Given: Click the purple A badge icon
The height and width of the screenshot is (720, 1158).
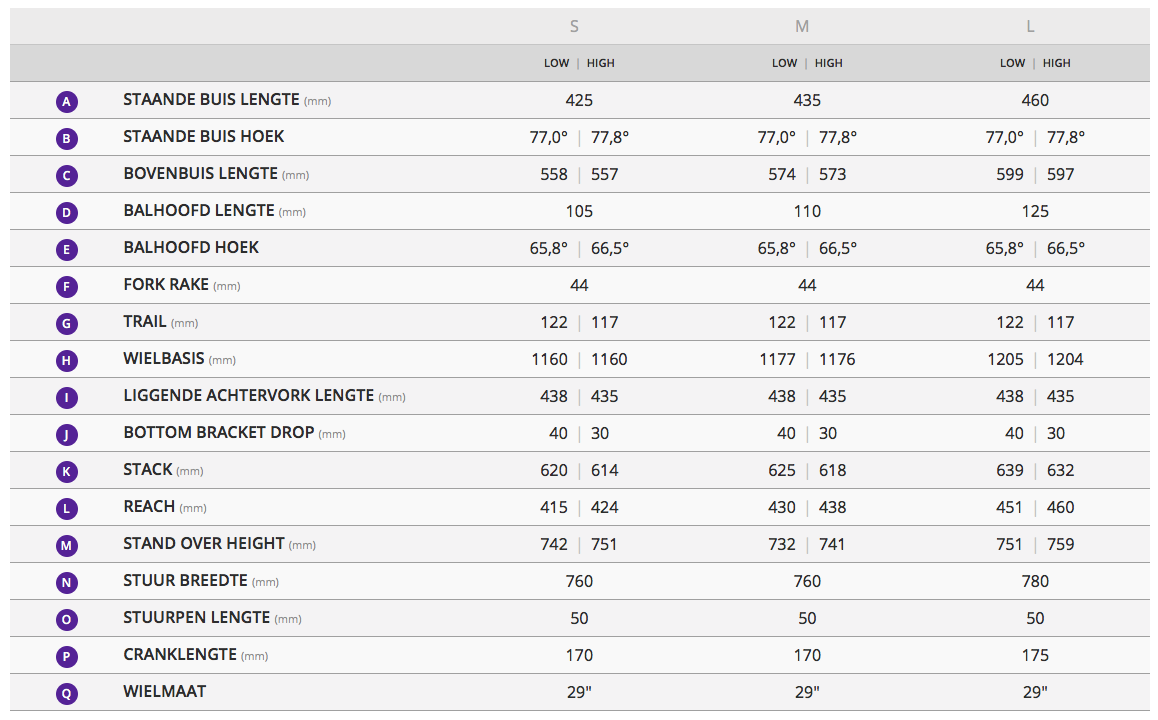Looking at the screenshot, I should (67, 102).
